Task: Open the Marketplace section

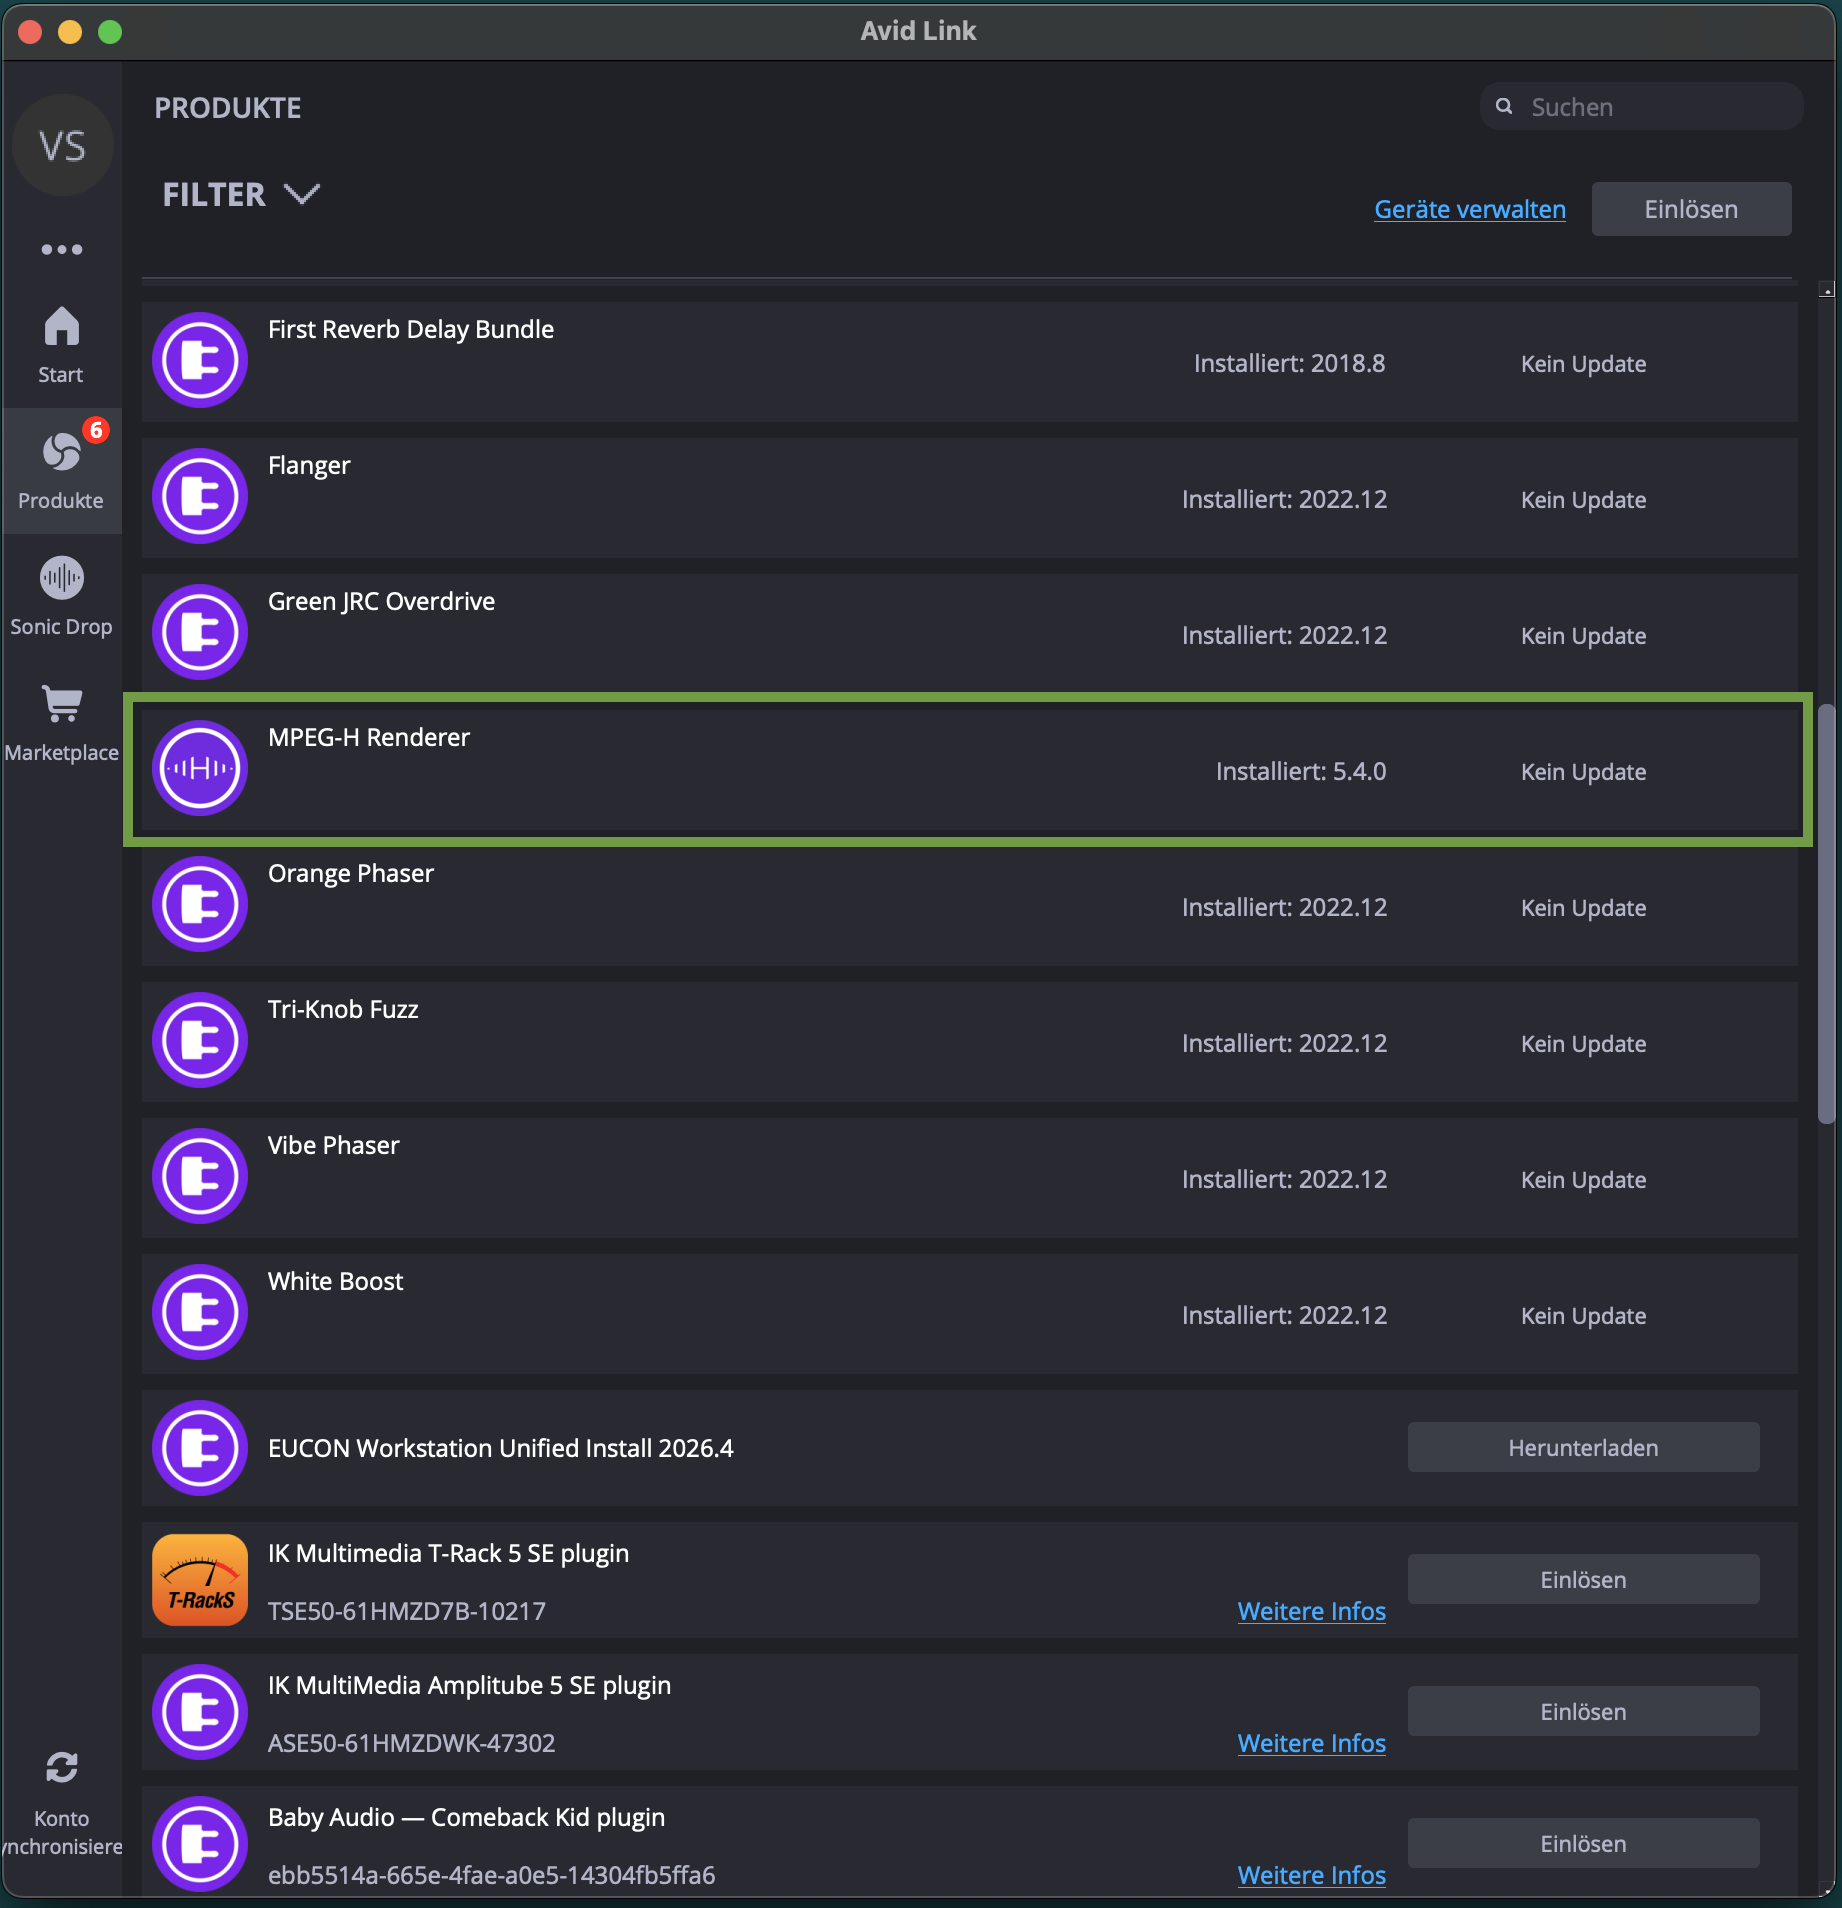Action: coord(61,723)
